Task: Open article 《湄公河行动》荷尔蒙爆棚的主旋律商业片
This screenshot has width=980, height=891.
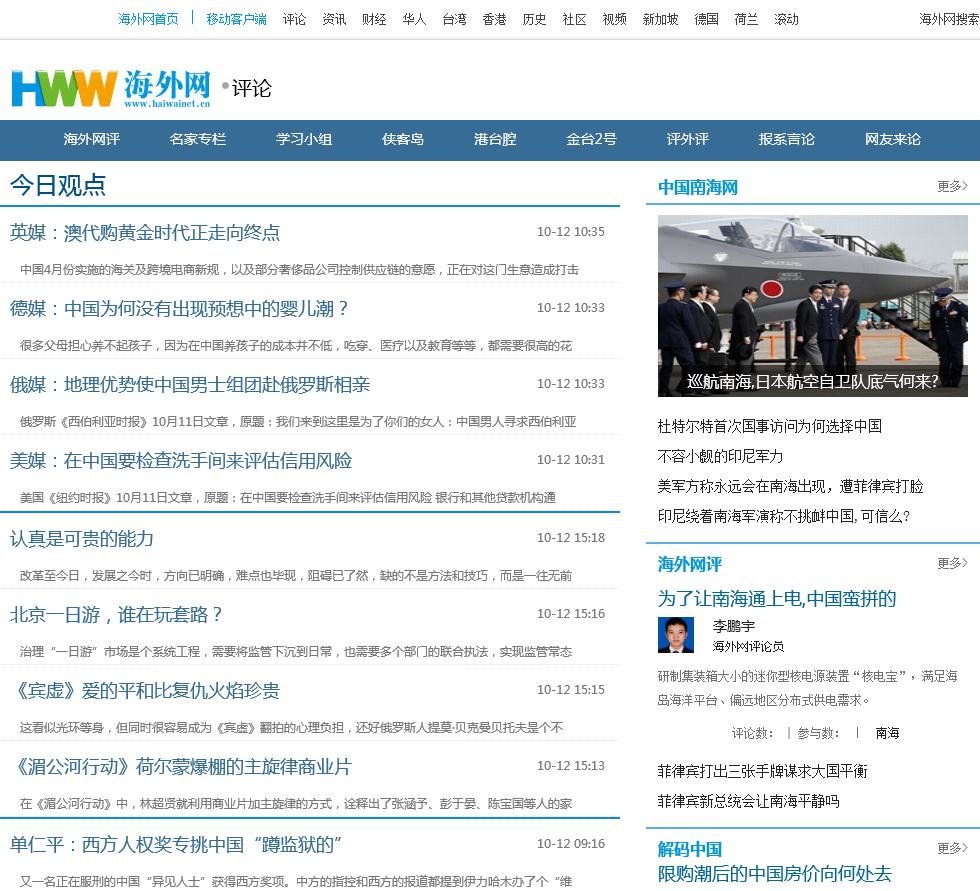Action: (x=181, y=767)
